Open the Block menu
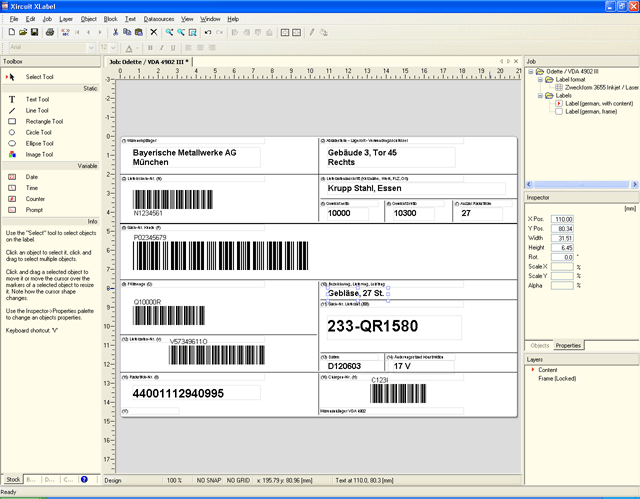This screenshot has height=499, width=640. (x=110, y=19)
